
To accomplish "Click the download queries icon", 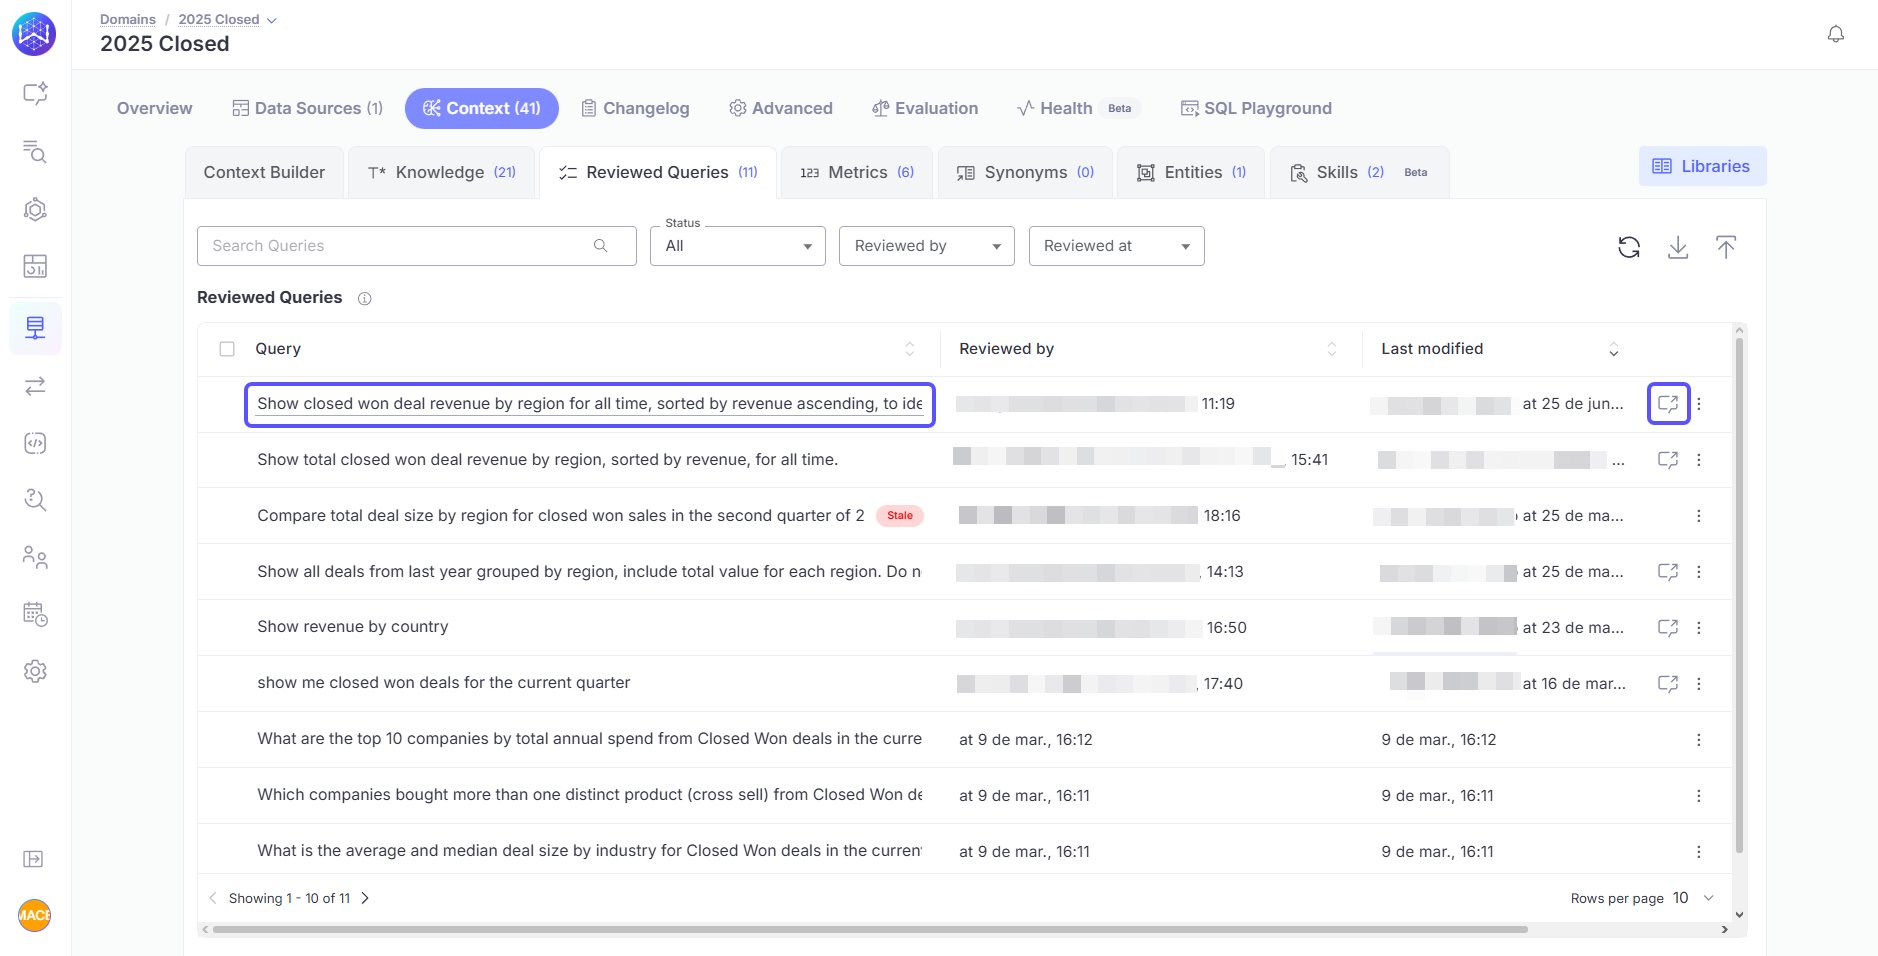I will coord(1678,247).
